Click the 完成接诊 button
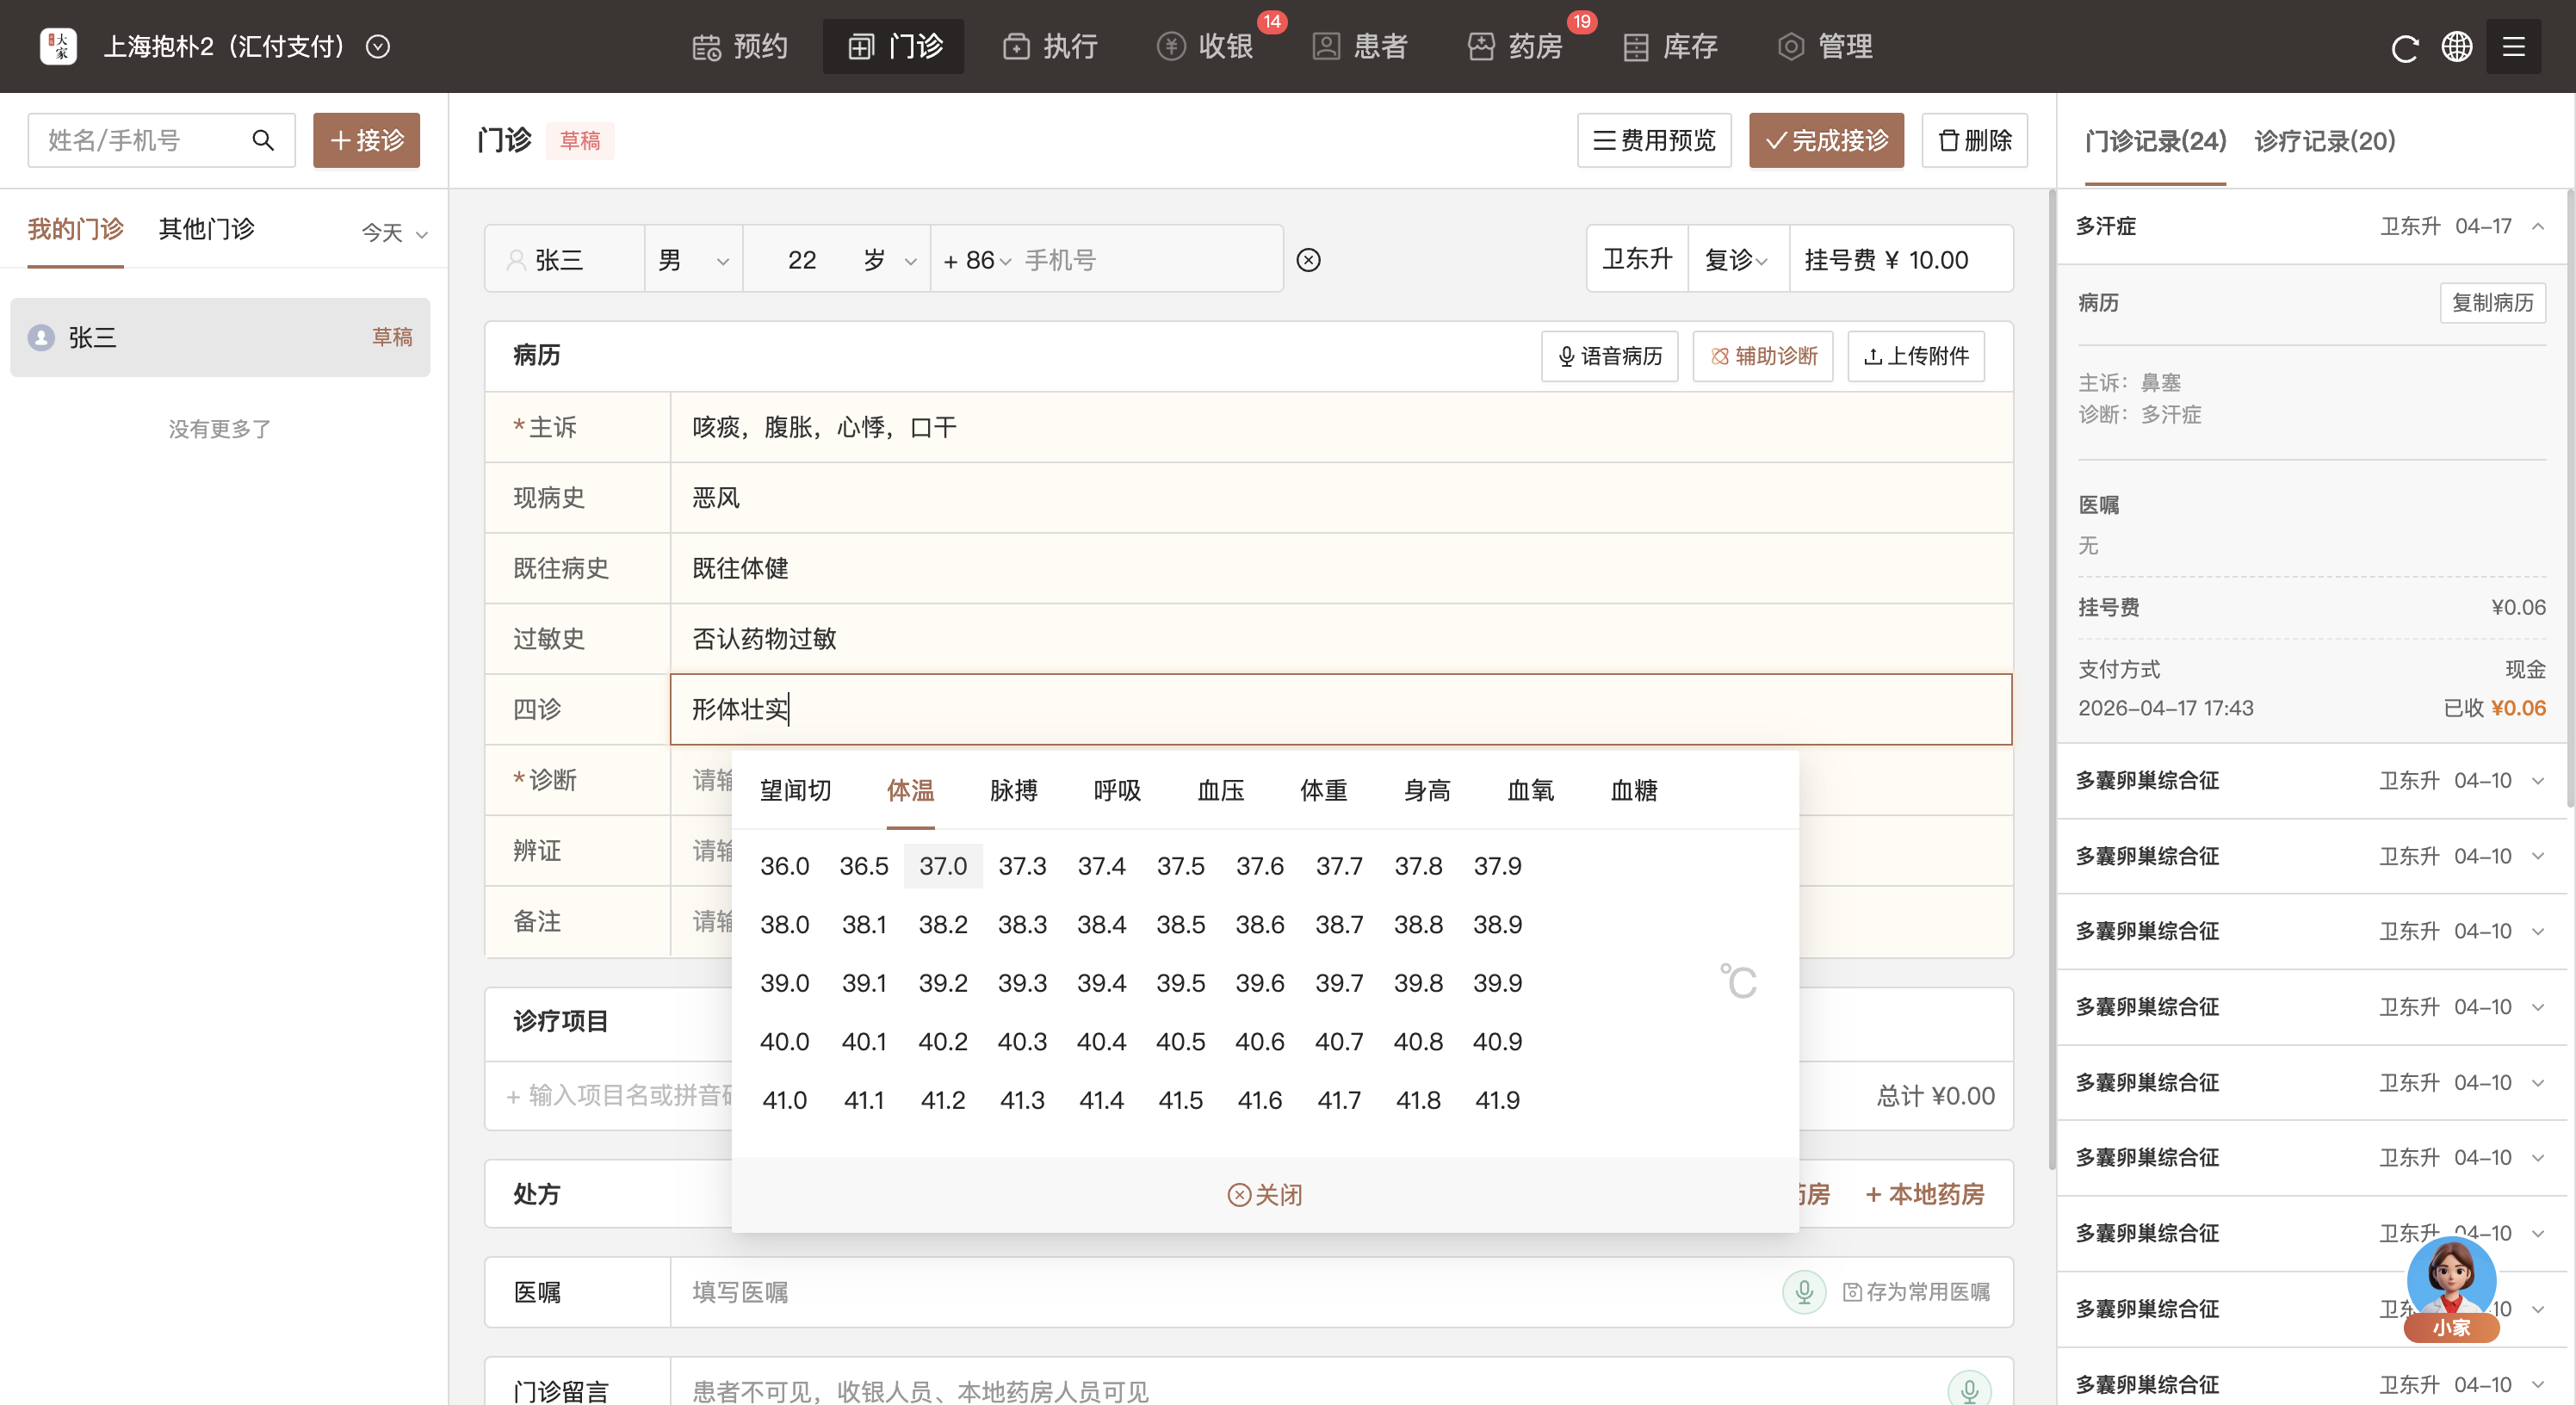 coord(1825,140)
